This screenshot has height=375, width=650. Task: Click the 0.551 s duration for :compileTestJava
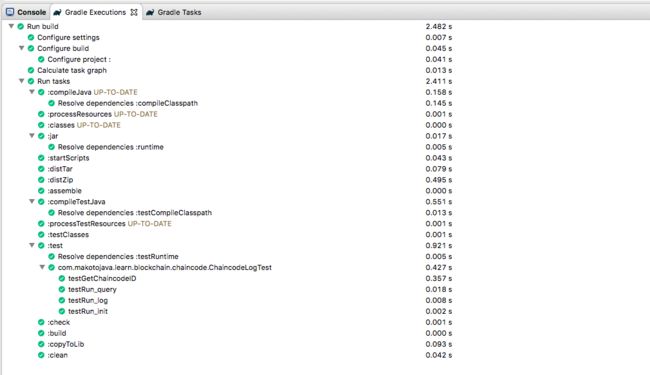[439, 202]
